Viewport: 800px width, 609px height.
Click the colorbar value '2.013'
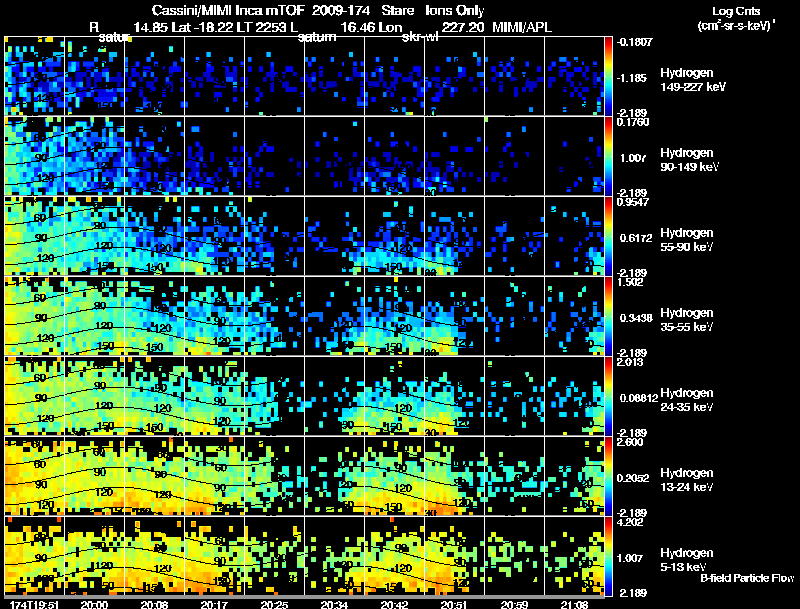pyautogui.click(x=631, y=362)
